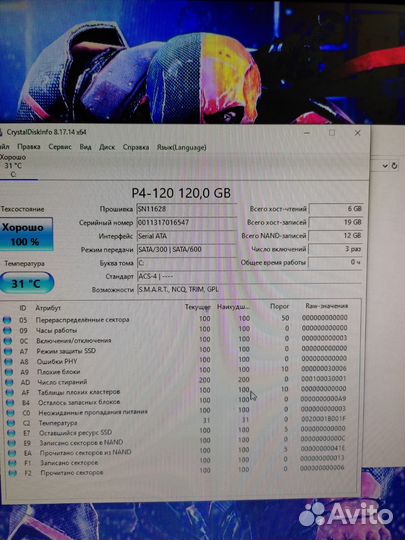Click status icon for Таблицы плохих кластеров row

pyautogui.click(x=9, y=393)
